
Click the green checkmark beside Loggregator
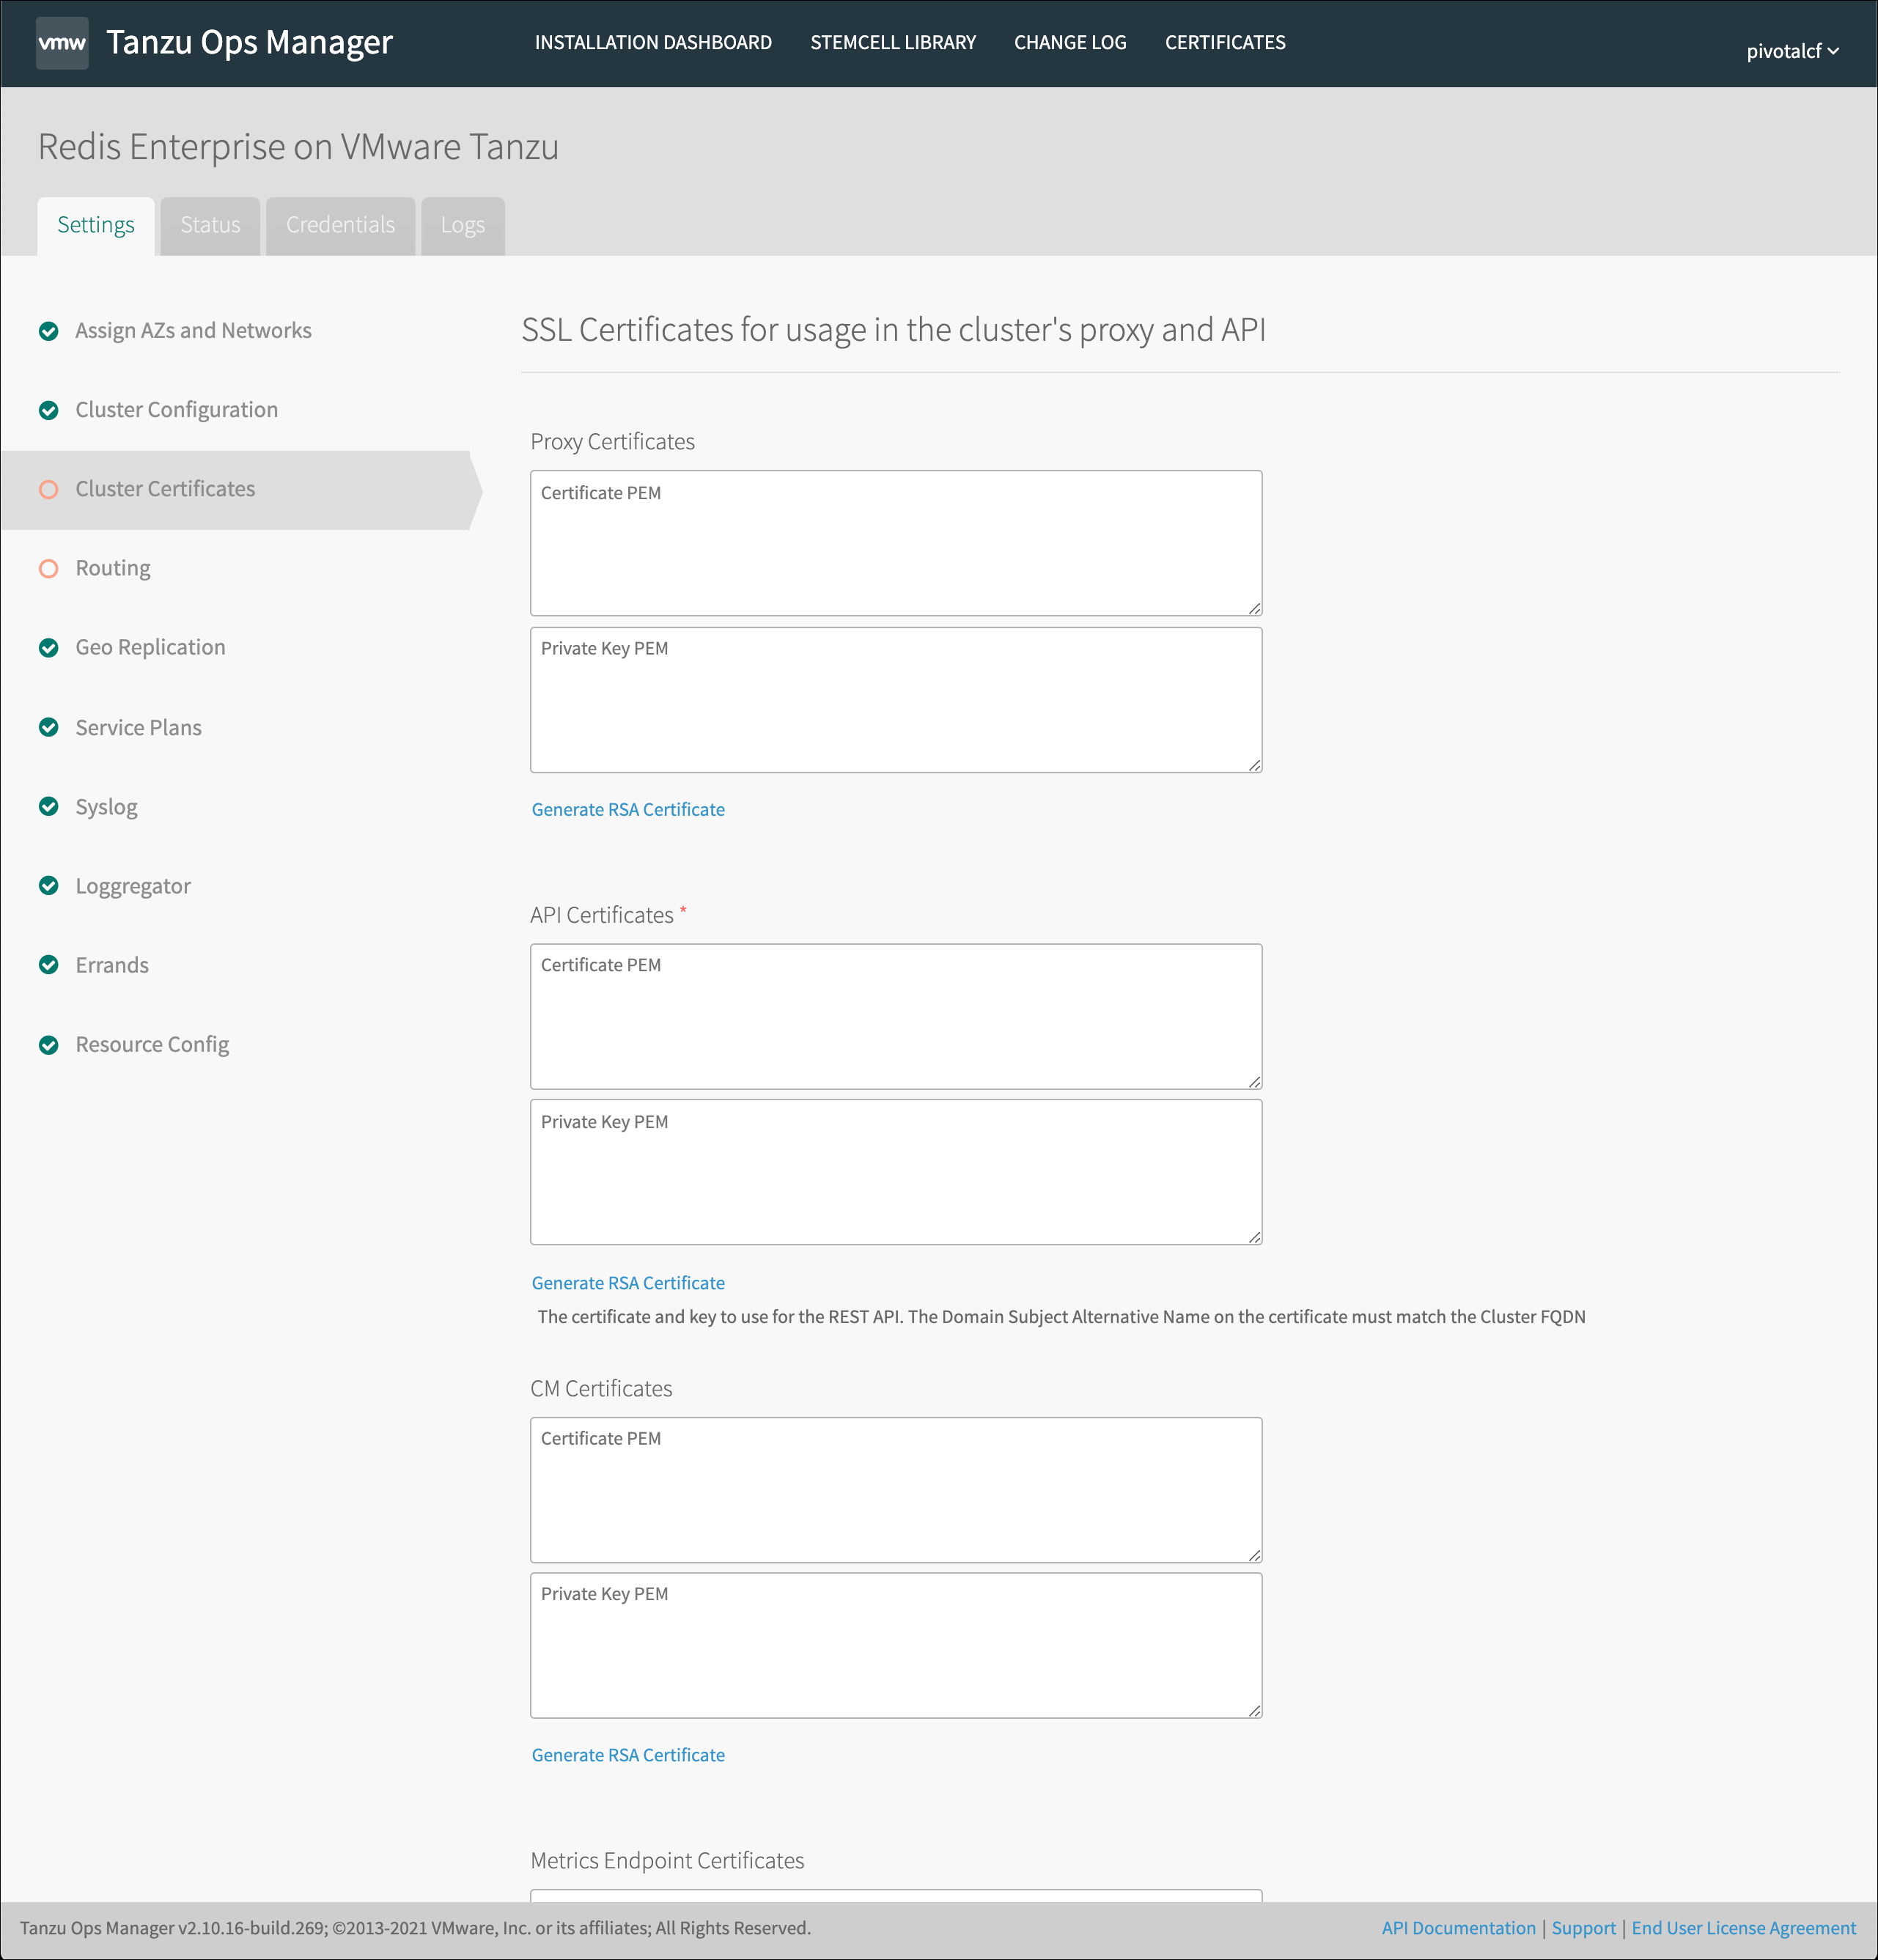pyautogui.click(x=48, y=886)
